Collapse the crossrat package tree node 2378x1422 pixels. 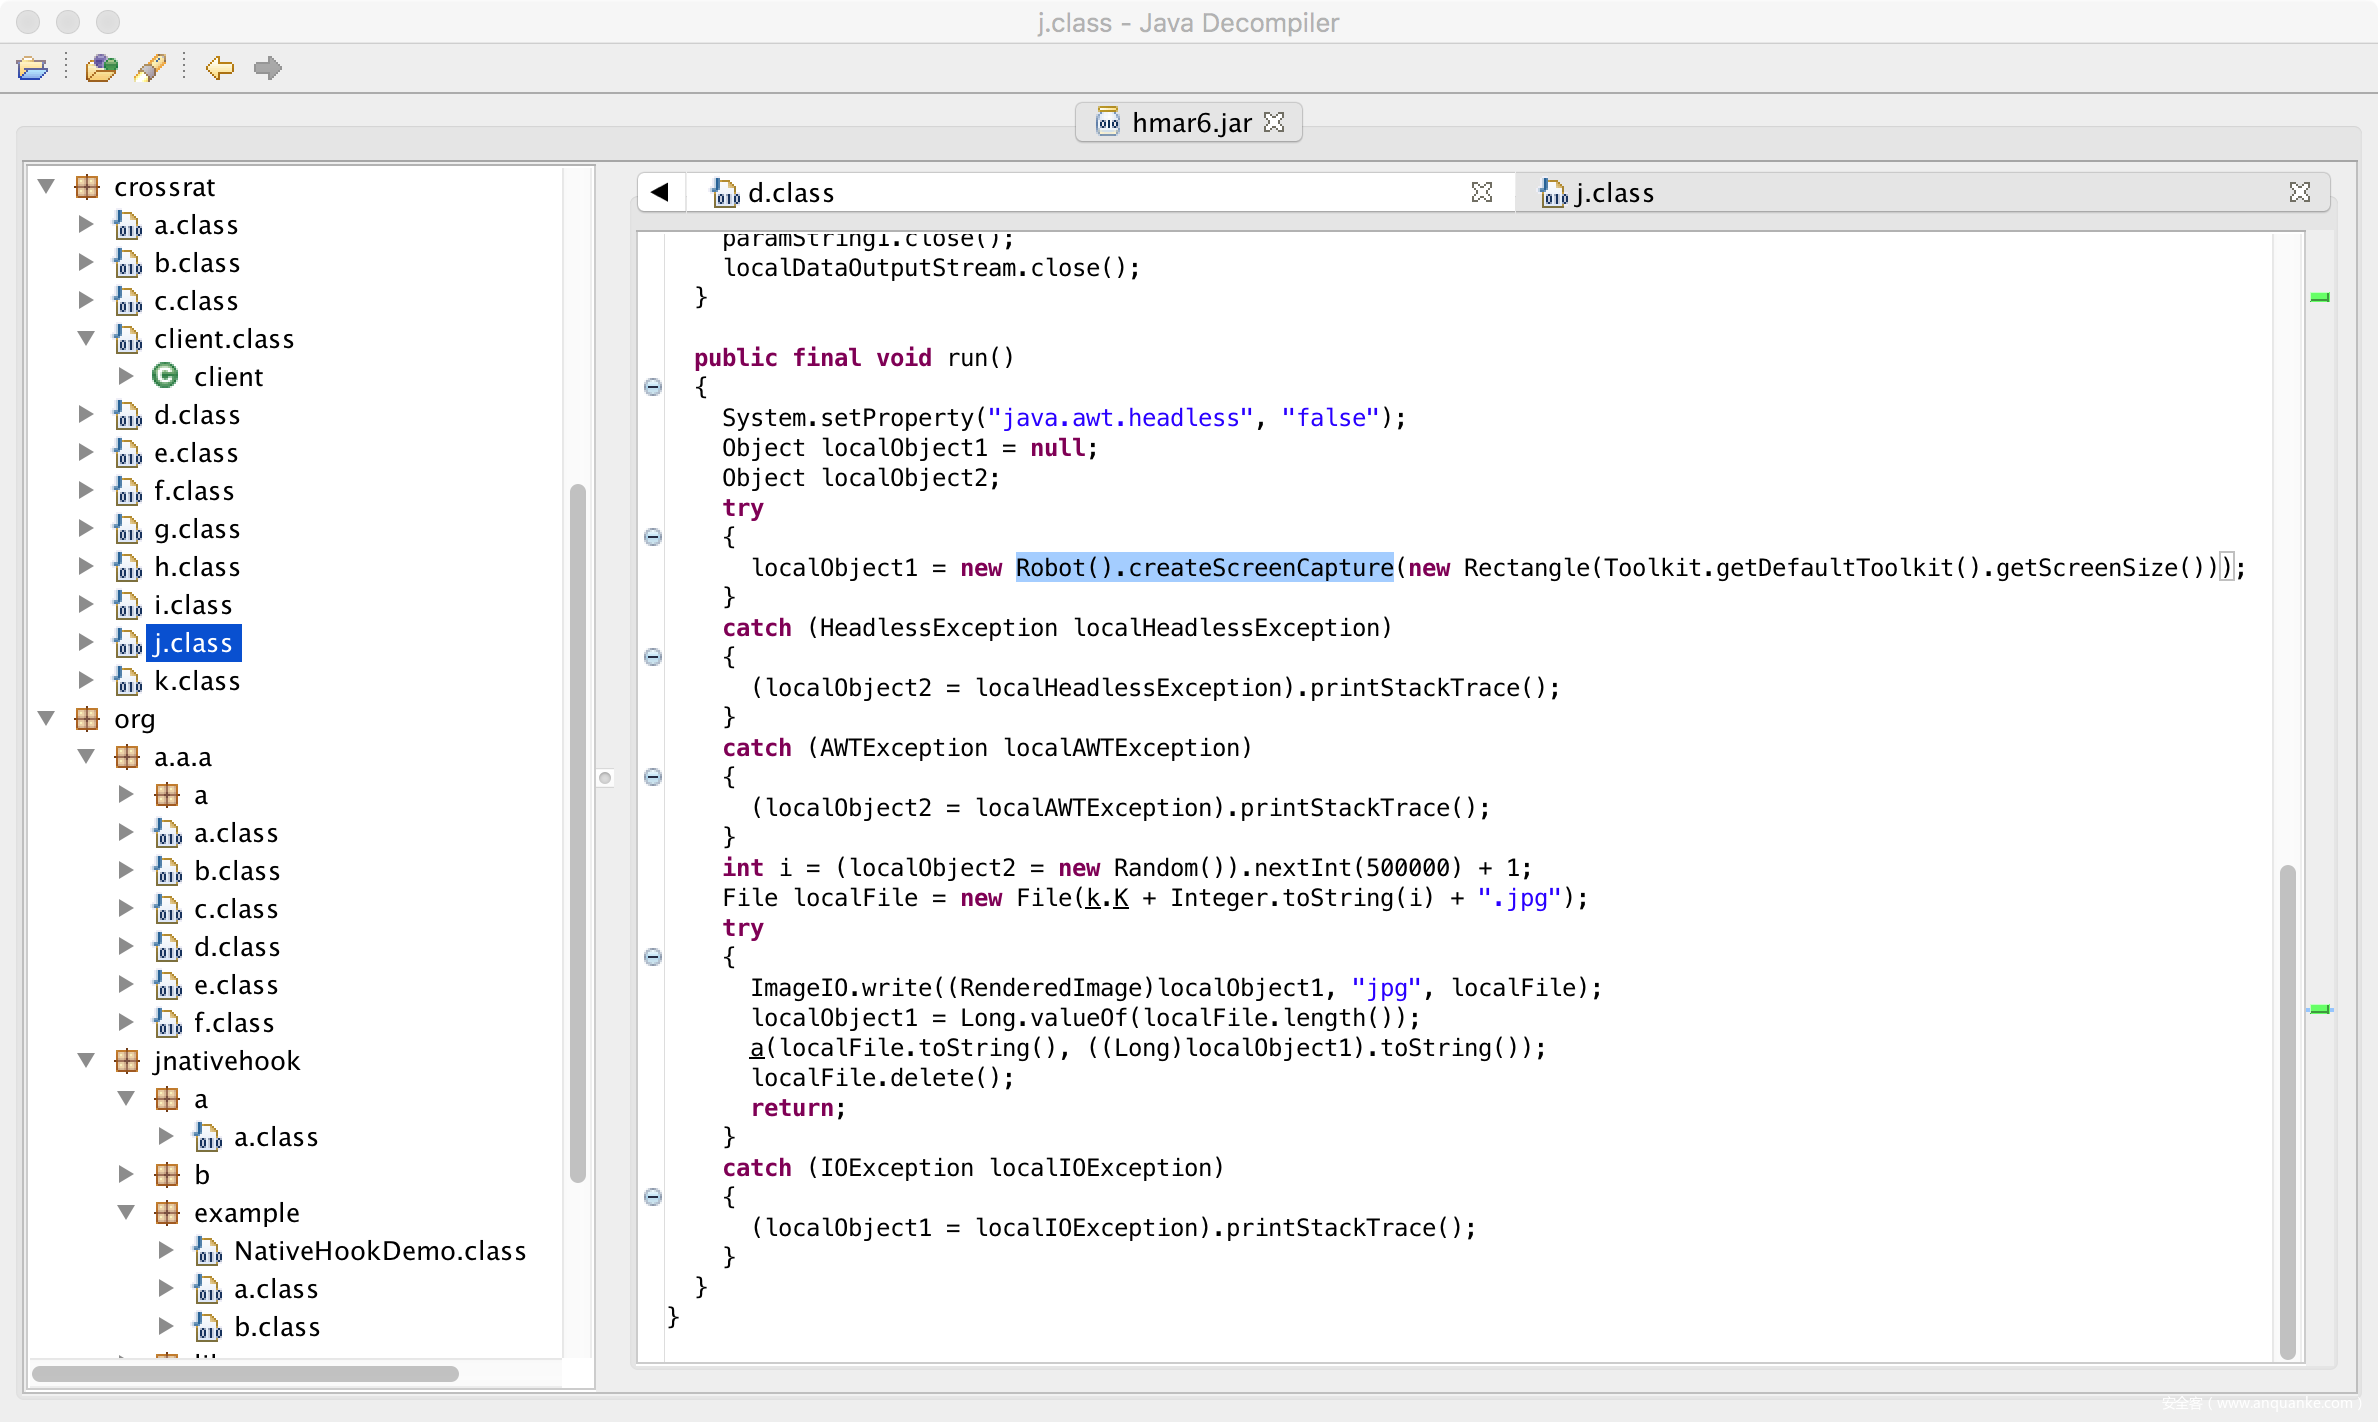pos(46,187)
